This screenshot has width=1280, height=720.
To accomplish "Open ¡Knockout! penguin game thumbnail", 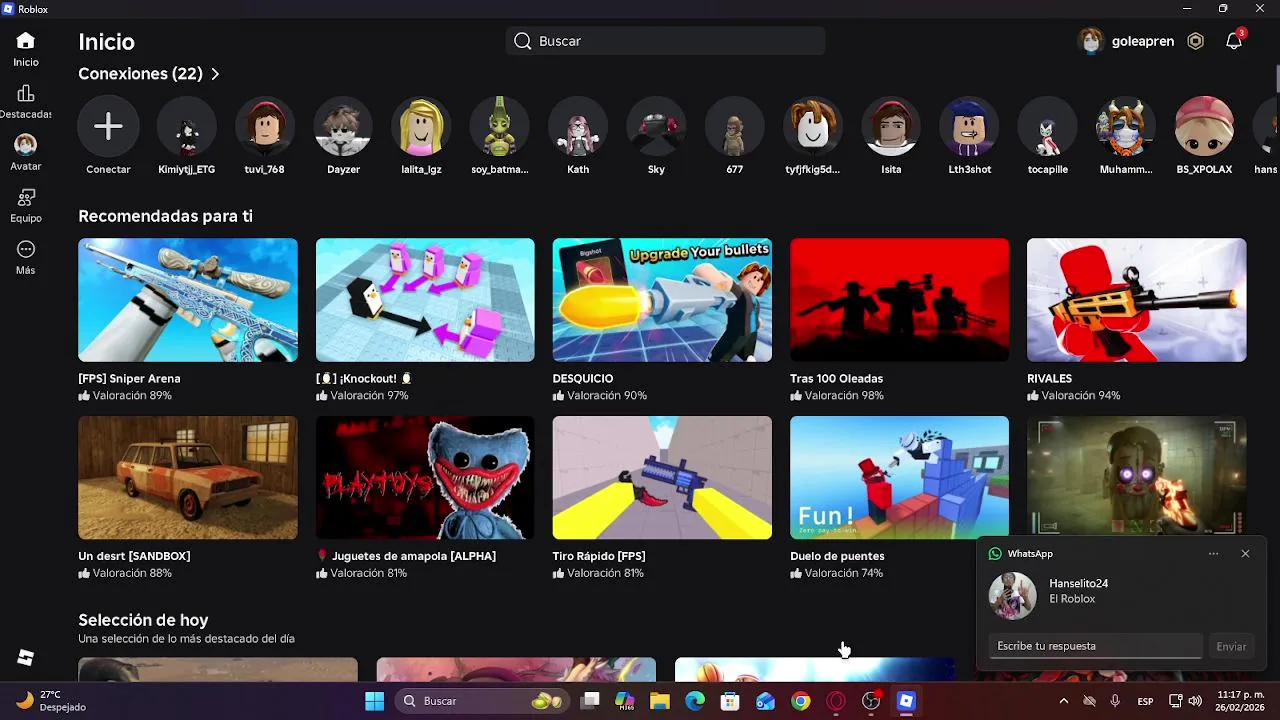I will coord(425,300).
